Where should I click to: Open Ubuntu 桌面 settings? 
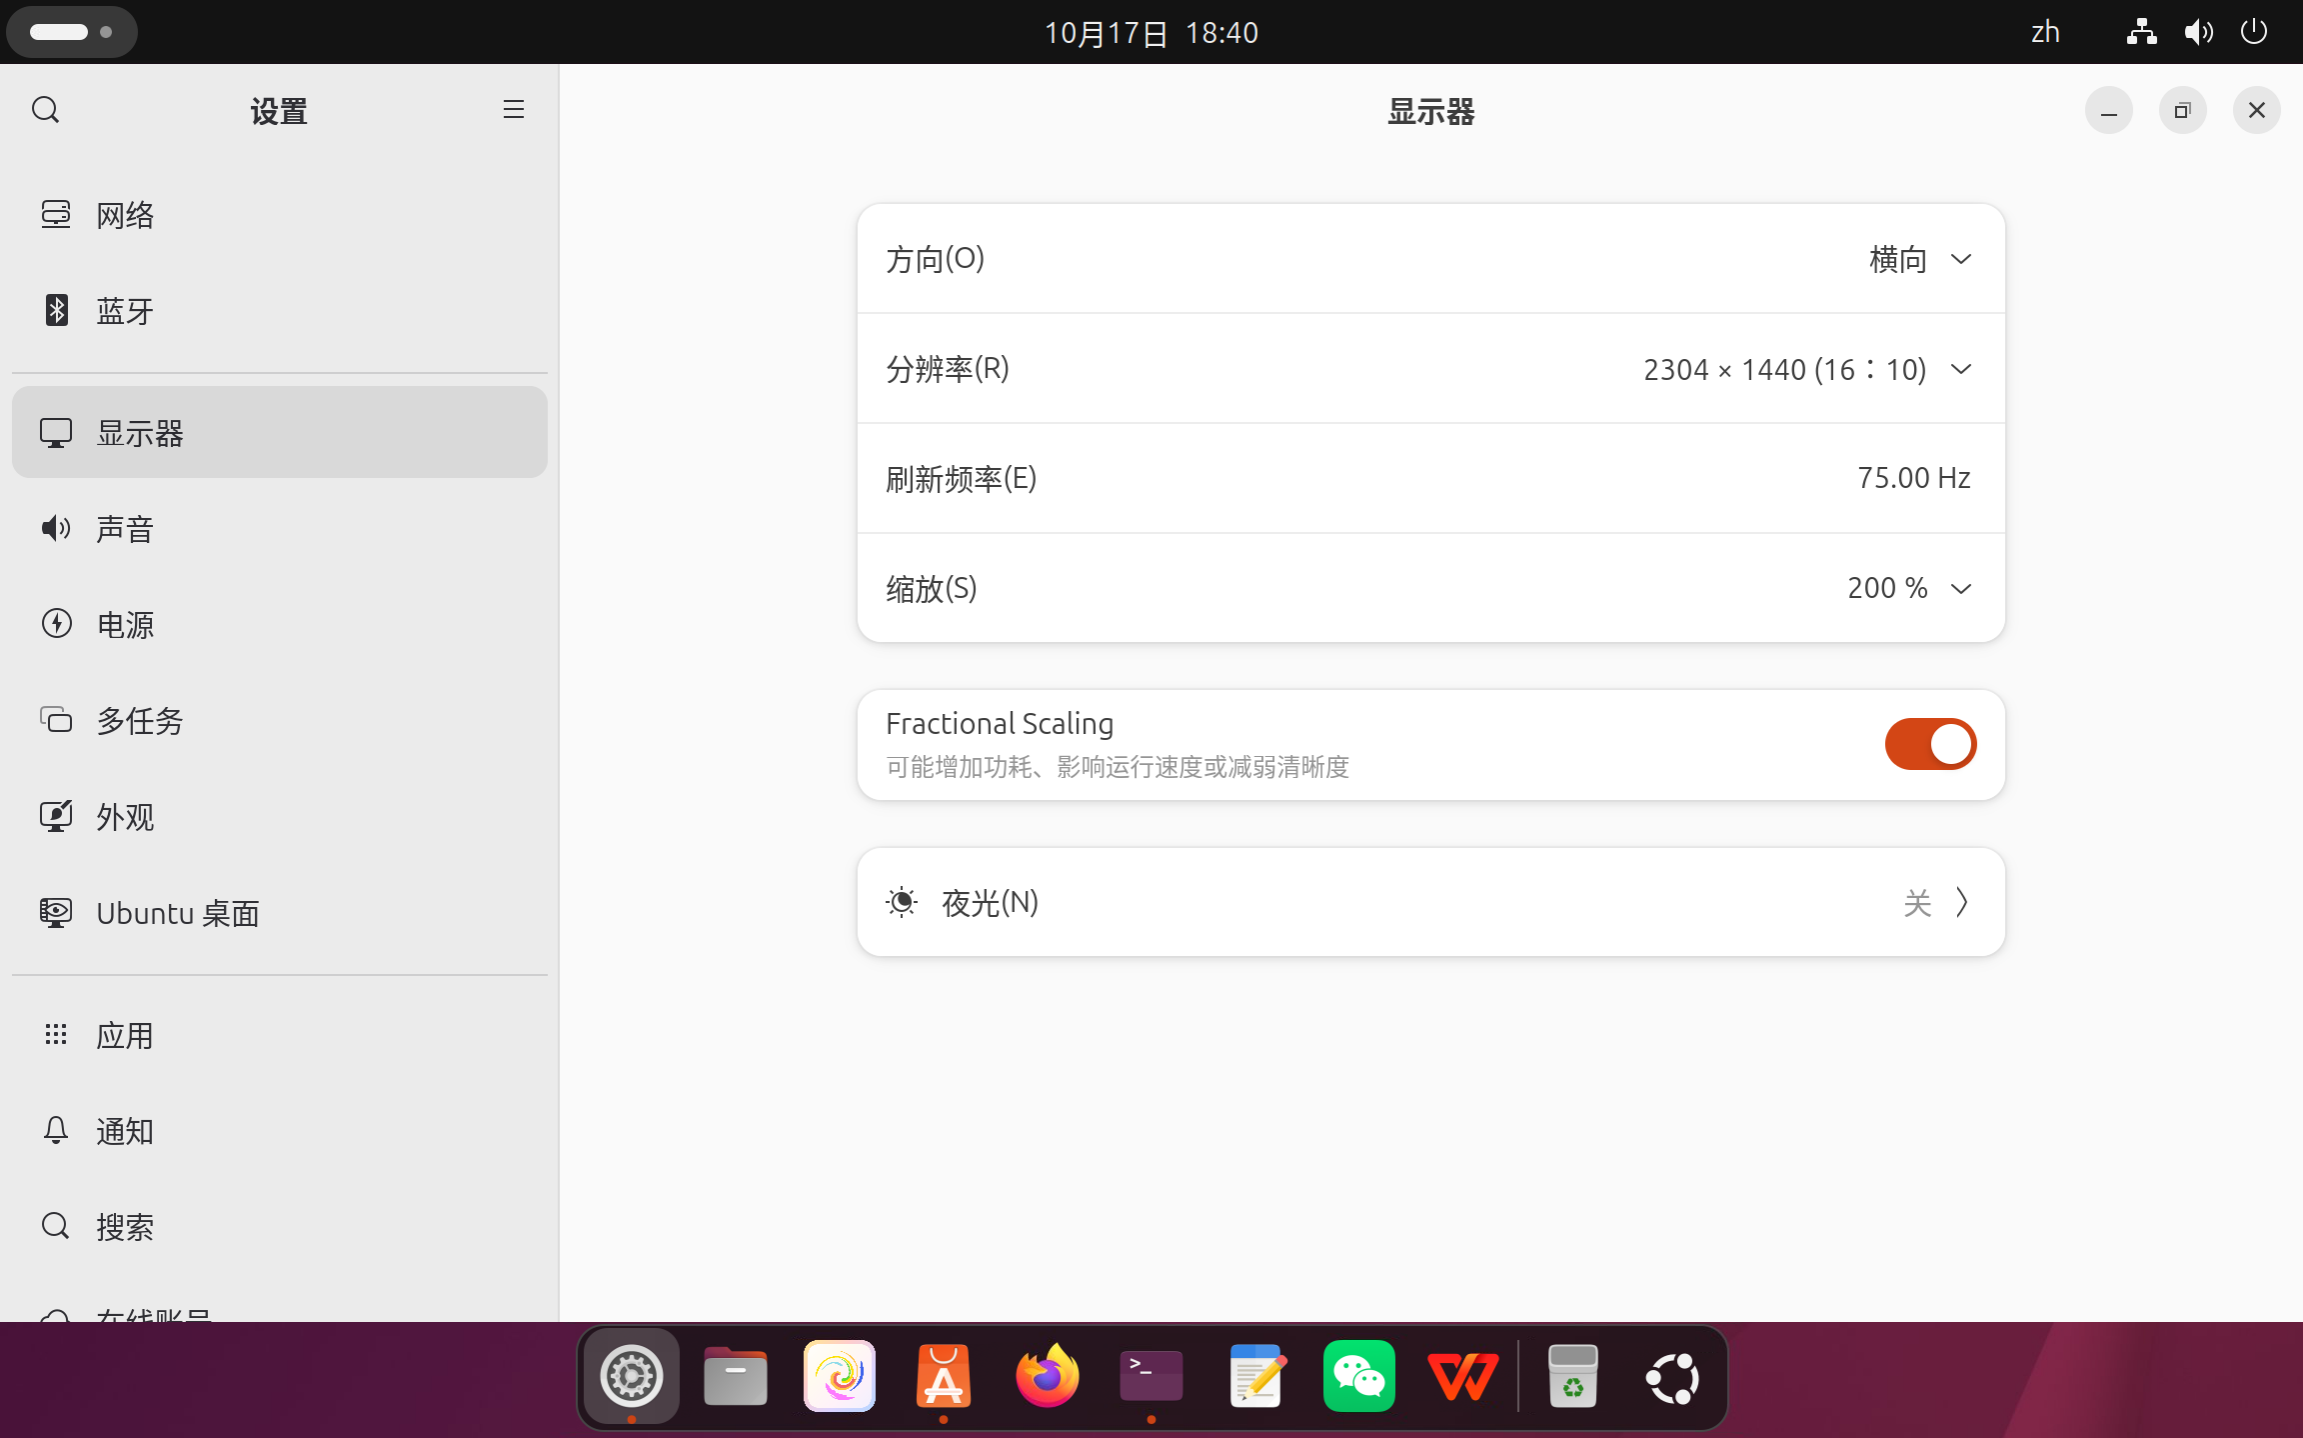click(280, 913)
